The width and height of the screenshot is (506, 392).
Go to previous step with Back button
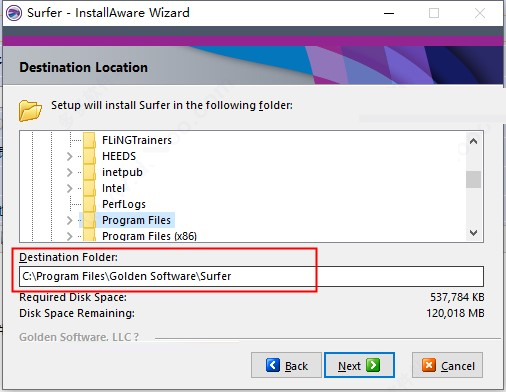(x=286, y=365)
